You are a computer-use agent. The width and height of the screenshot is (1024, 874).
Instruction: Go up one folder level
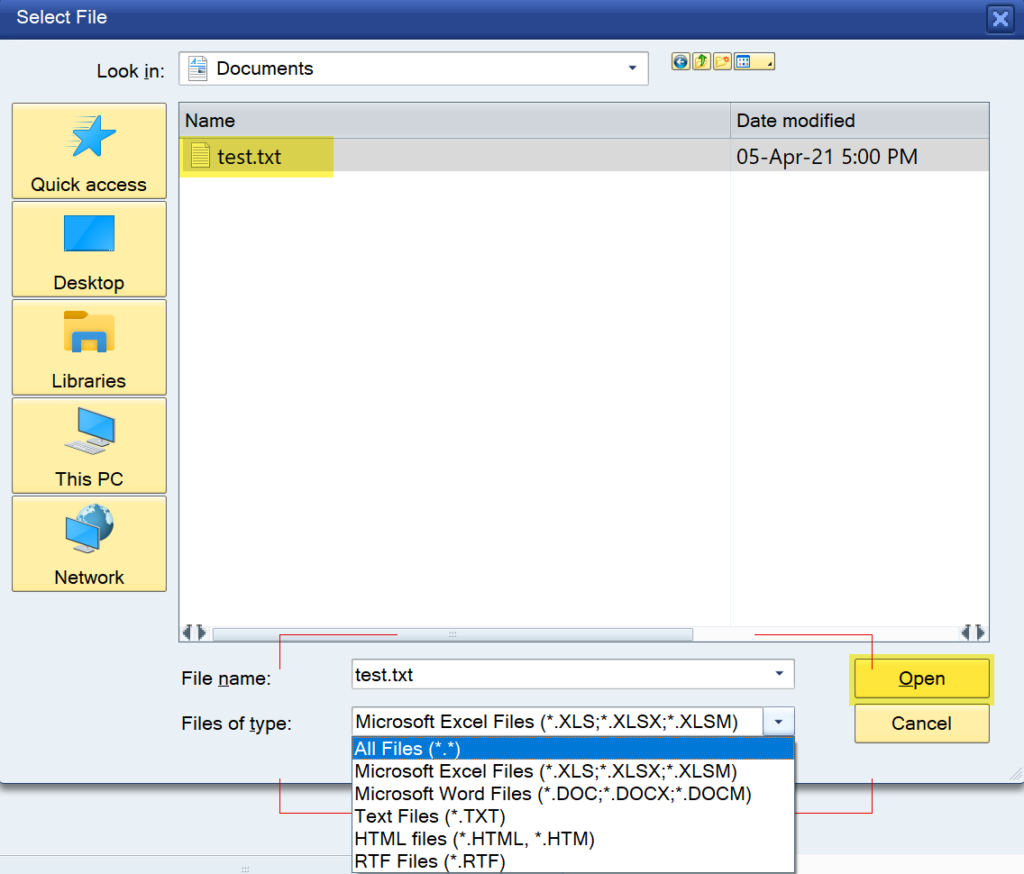[701, 62]
